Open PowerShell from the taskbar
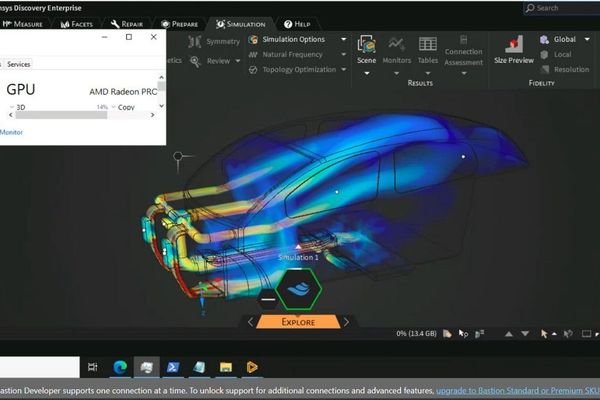The image size is (600, 400). pyautogui.click(x=173, y=367)
